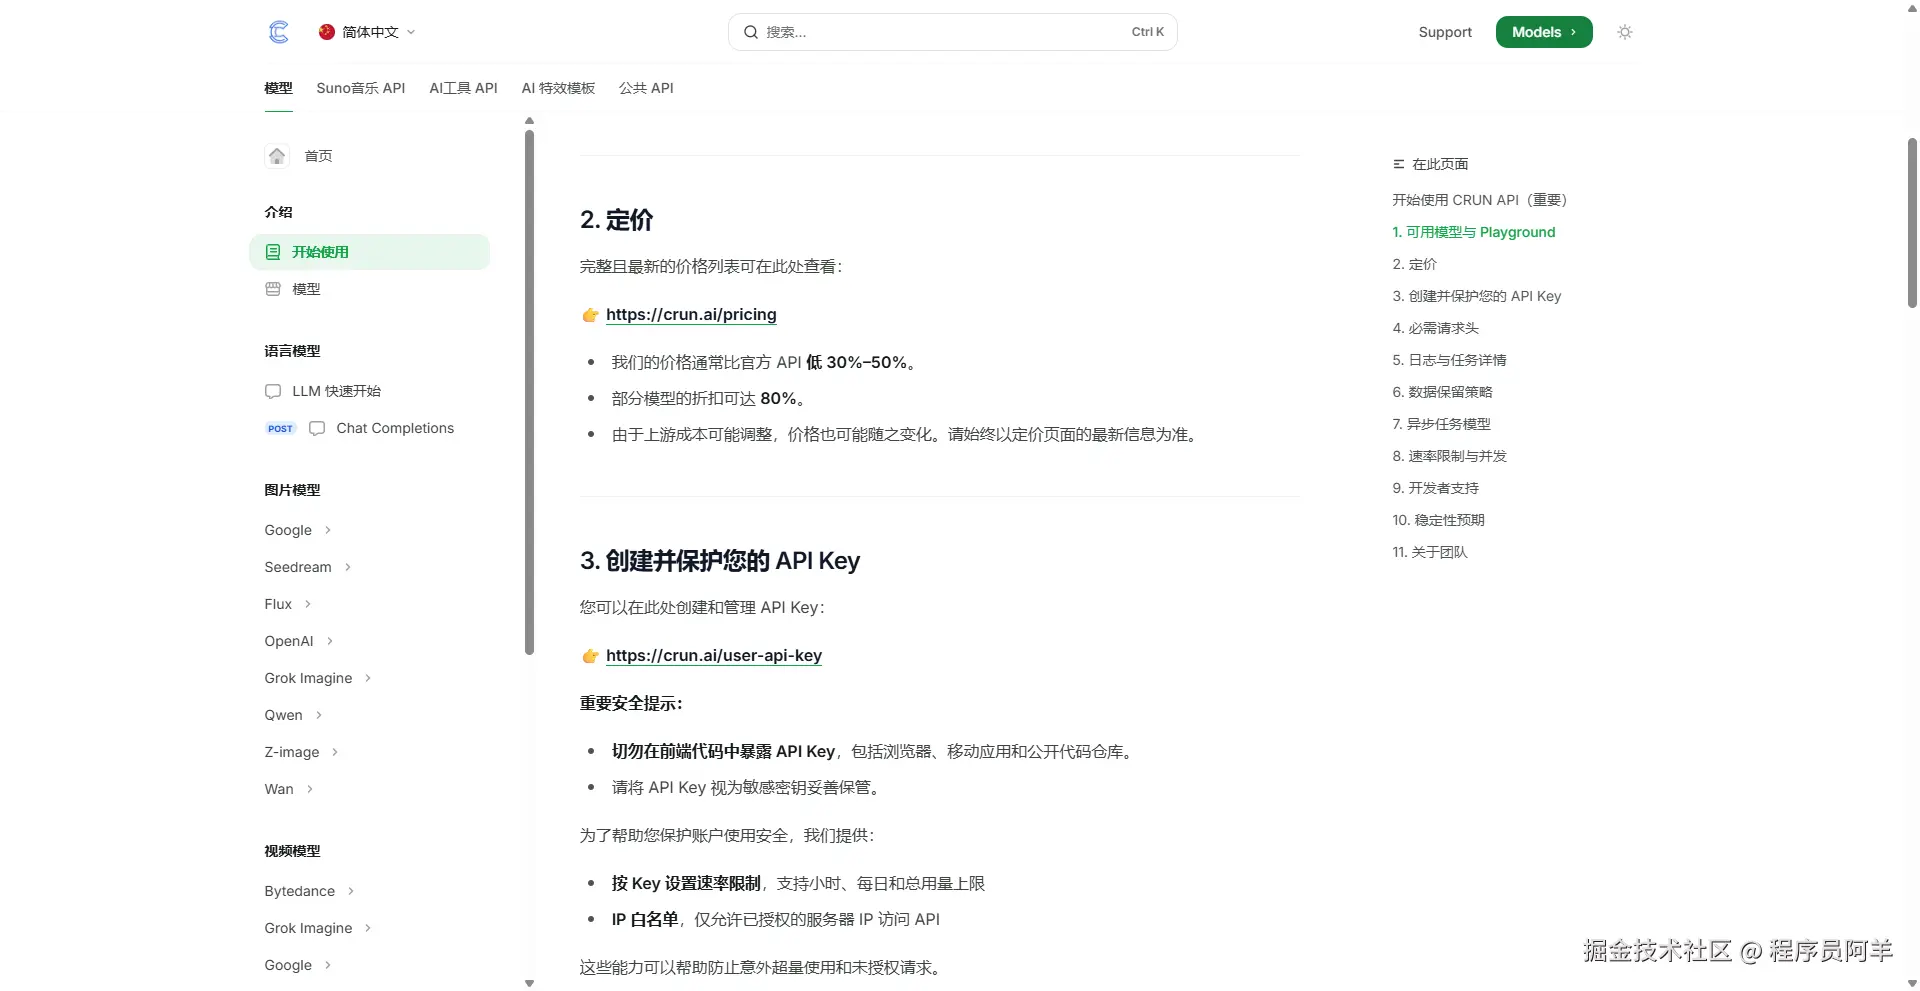Click the Ctrl K shortcut hint
This screenshot has width=1920, height=991.
point(1148,32)
